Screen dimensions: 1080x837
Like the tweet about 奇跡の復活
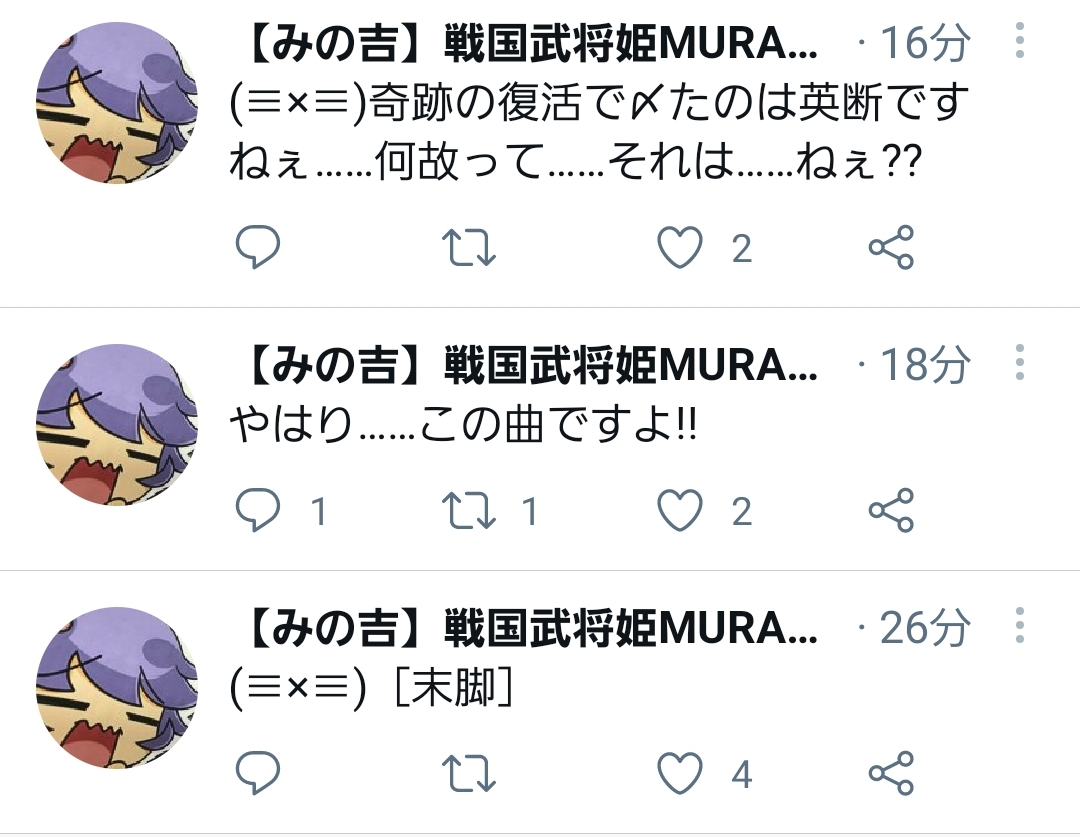tap(680, 247)
